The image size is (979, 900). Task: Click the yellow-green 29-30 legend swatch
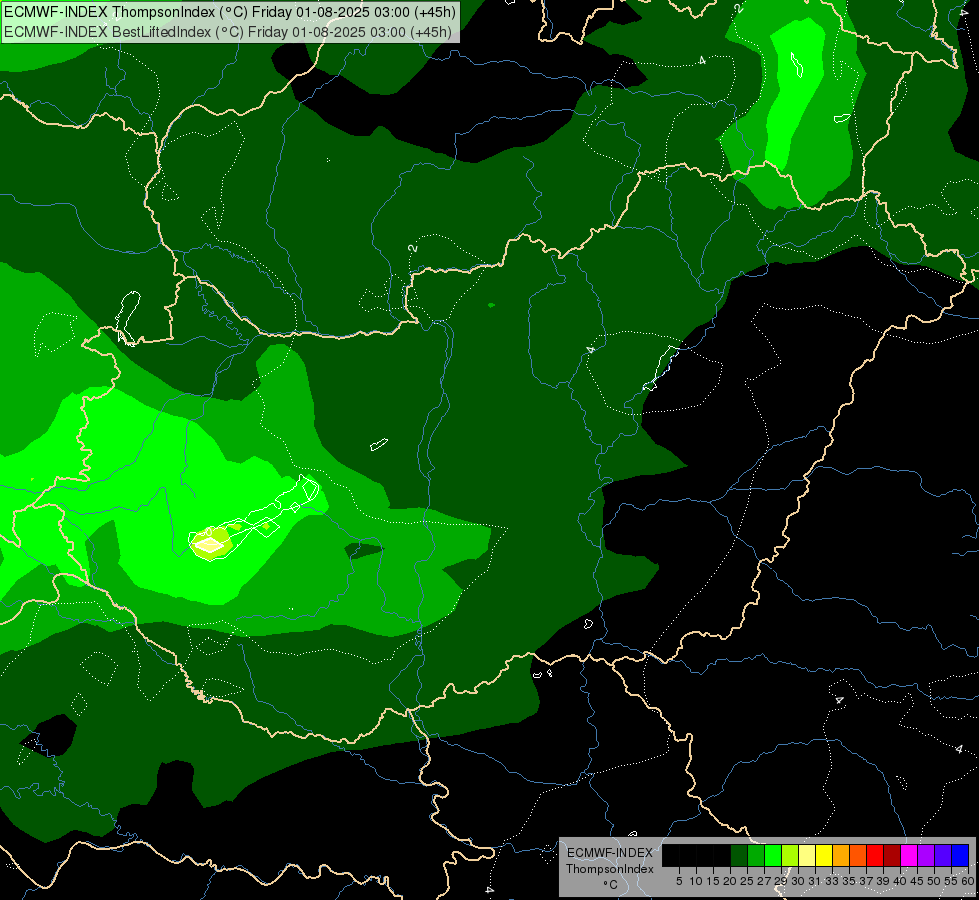click(x=790, y=855)
